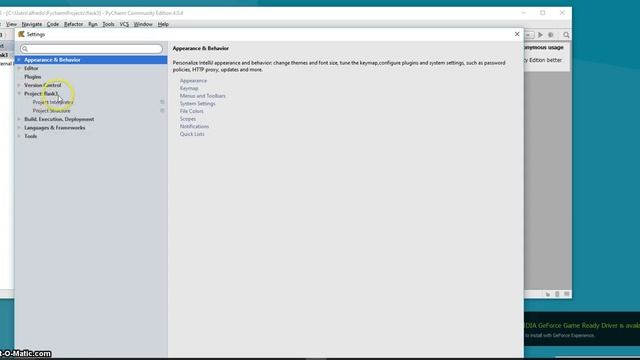Click the Debug bug icon in PyCharm toolbar
This screenshot has width=640, height=360.
pos(551,35)
